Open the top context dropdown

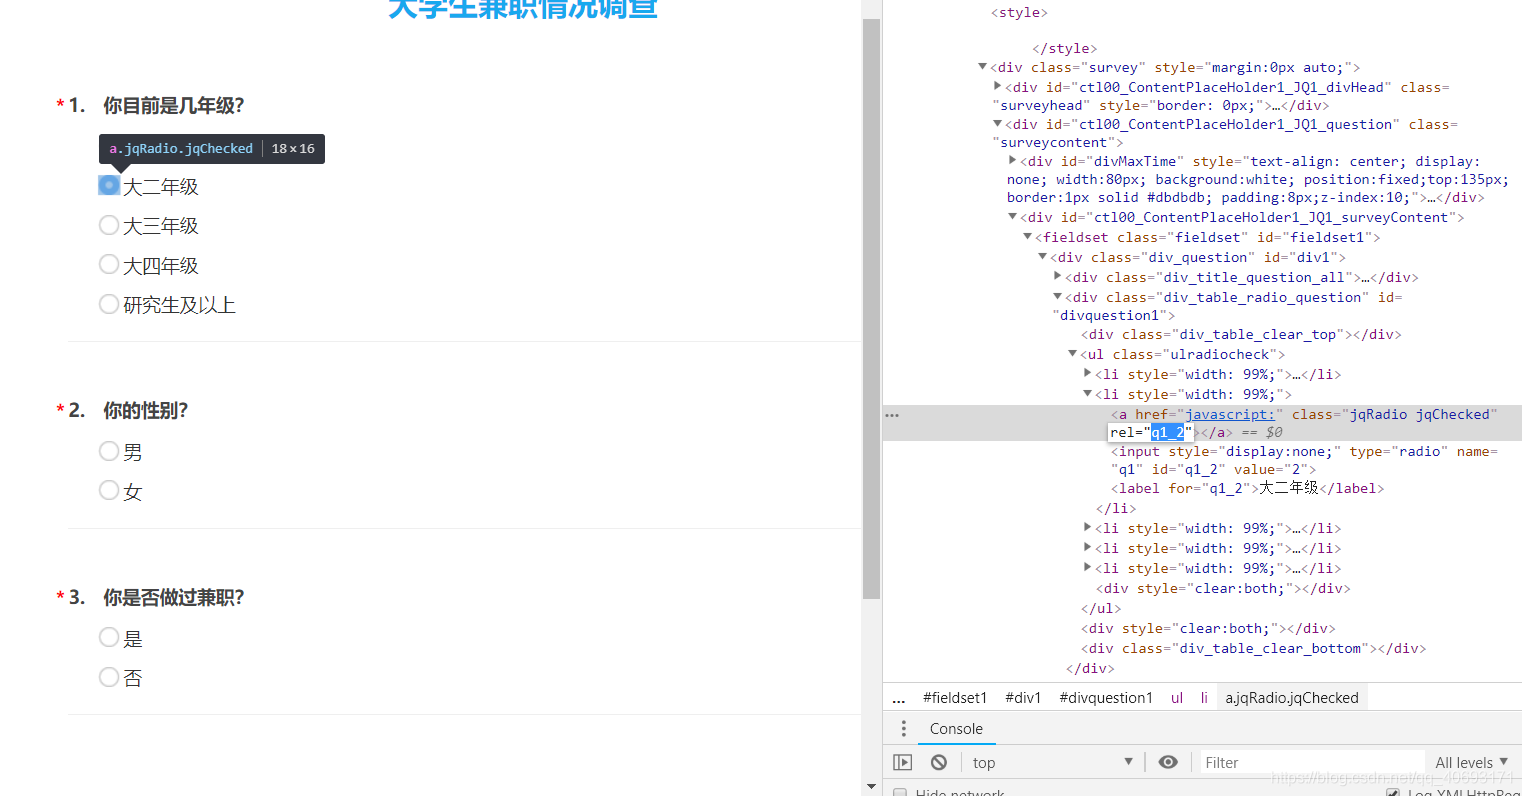(x=1052, y=762)
